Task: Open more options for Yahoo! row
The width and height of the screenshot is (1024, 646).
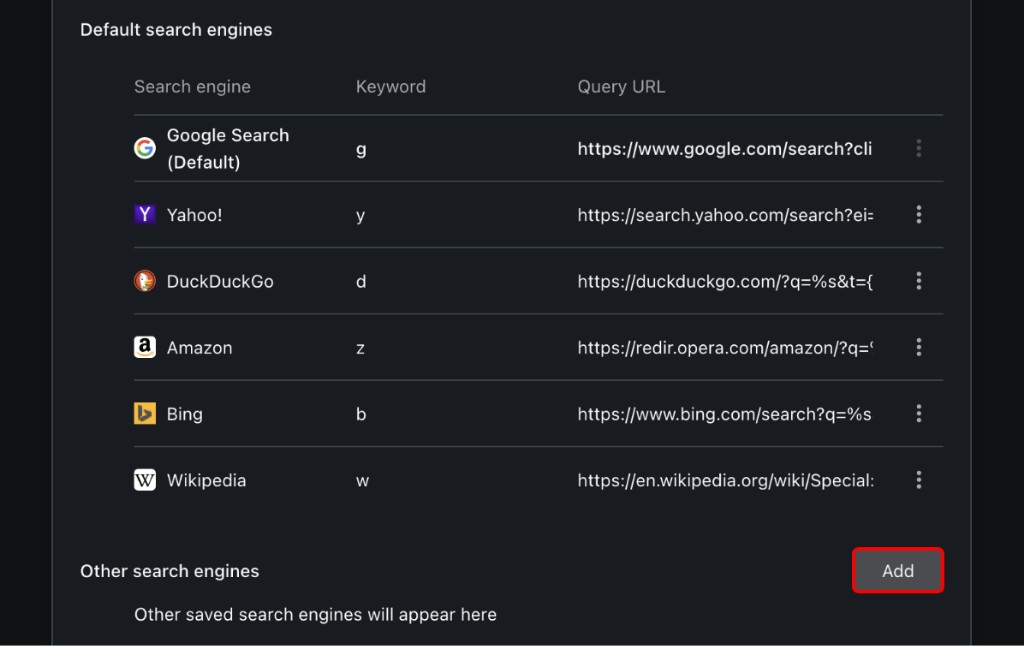Action: [x=918, y=215]
